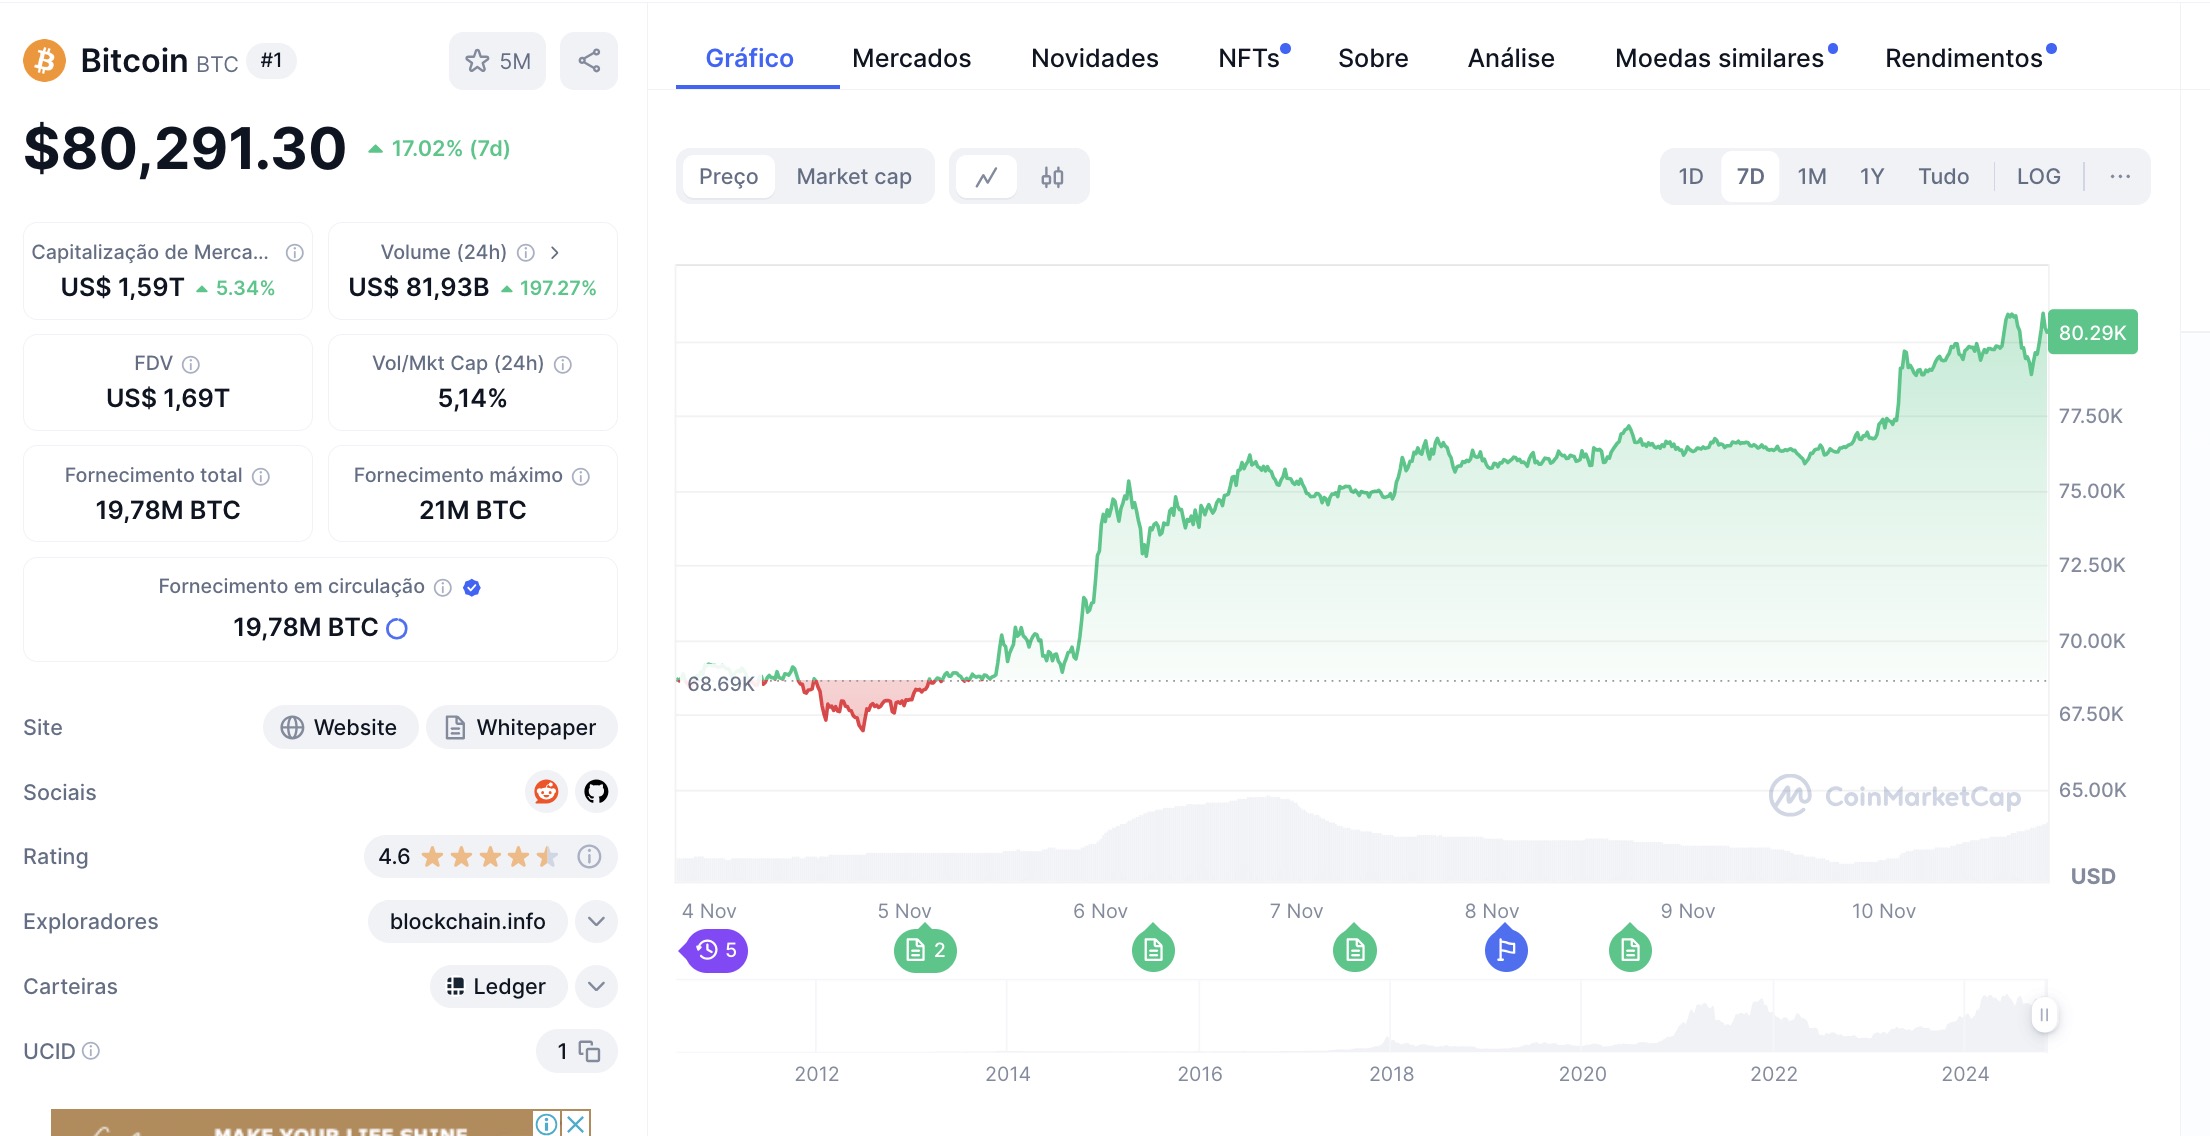Open the Sobre tab
This screenshot has height=1136, width=2210.
tap(1373, 58)
